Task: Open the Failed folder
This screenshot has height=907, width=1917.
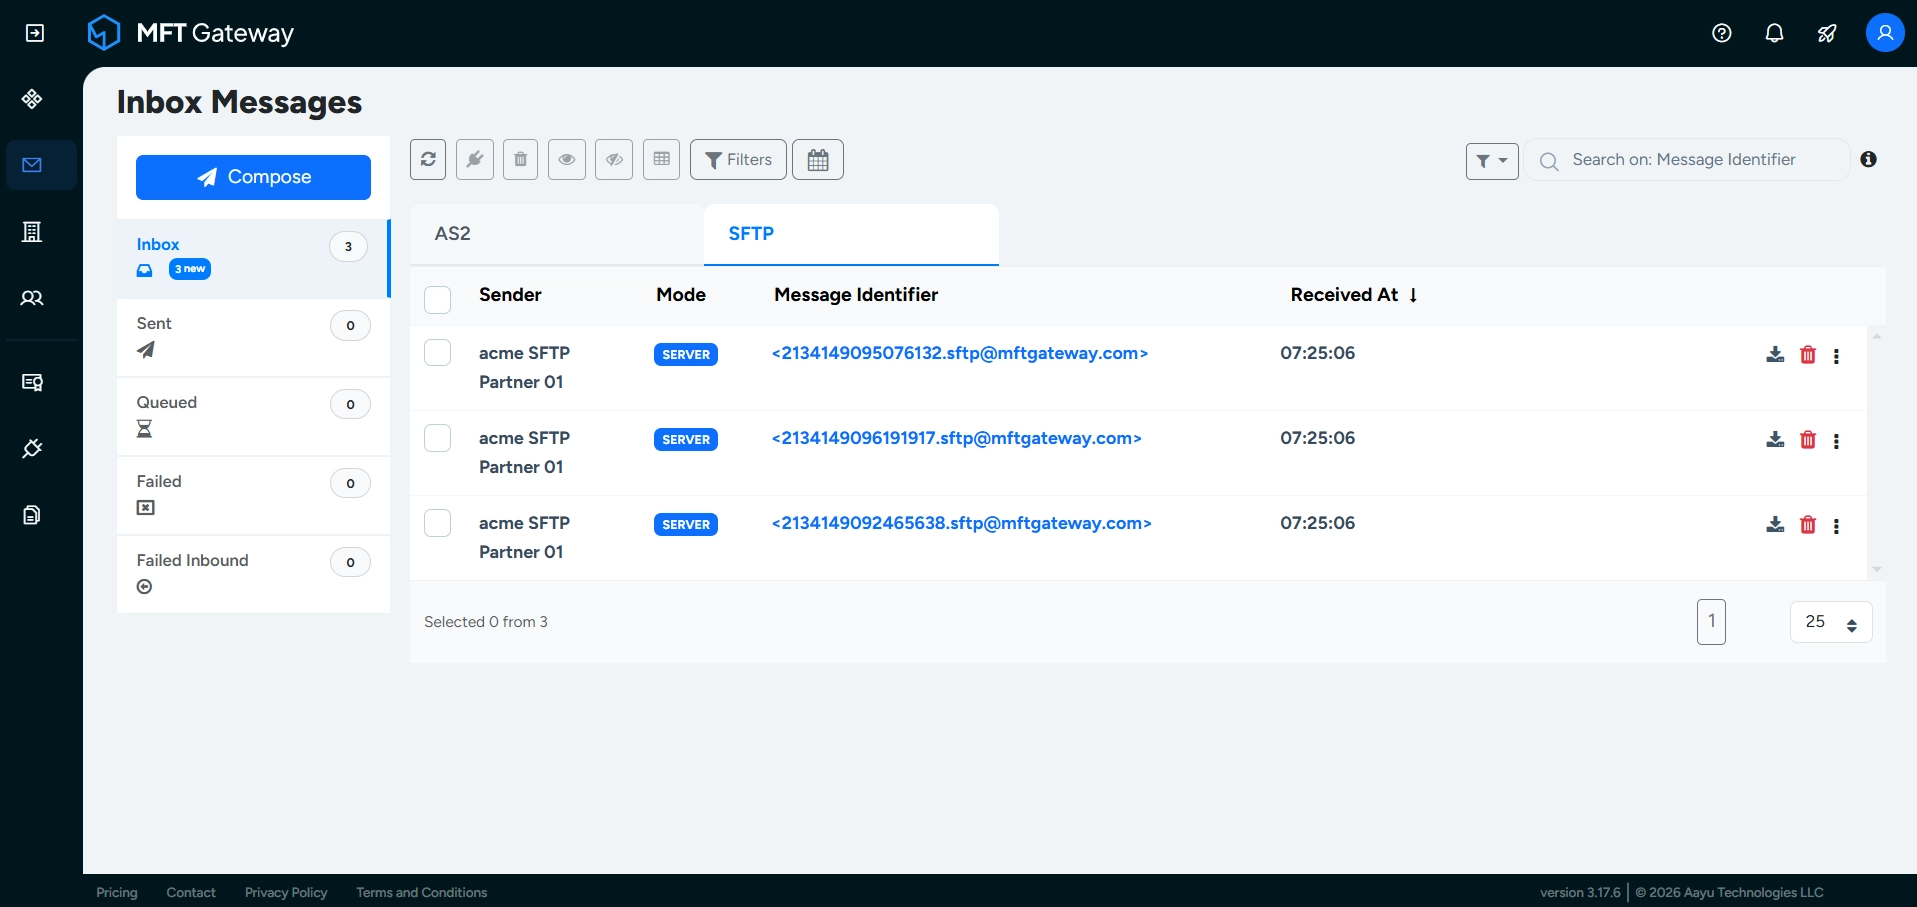Action: (x=253, y=495)
